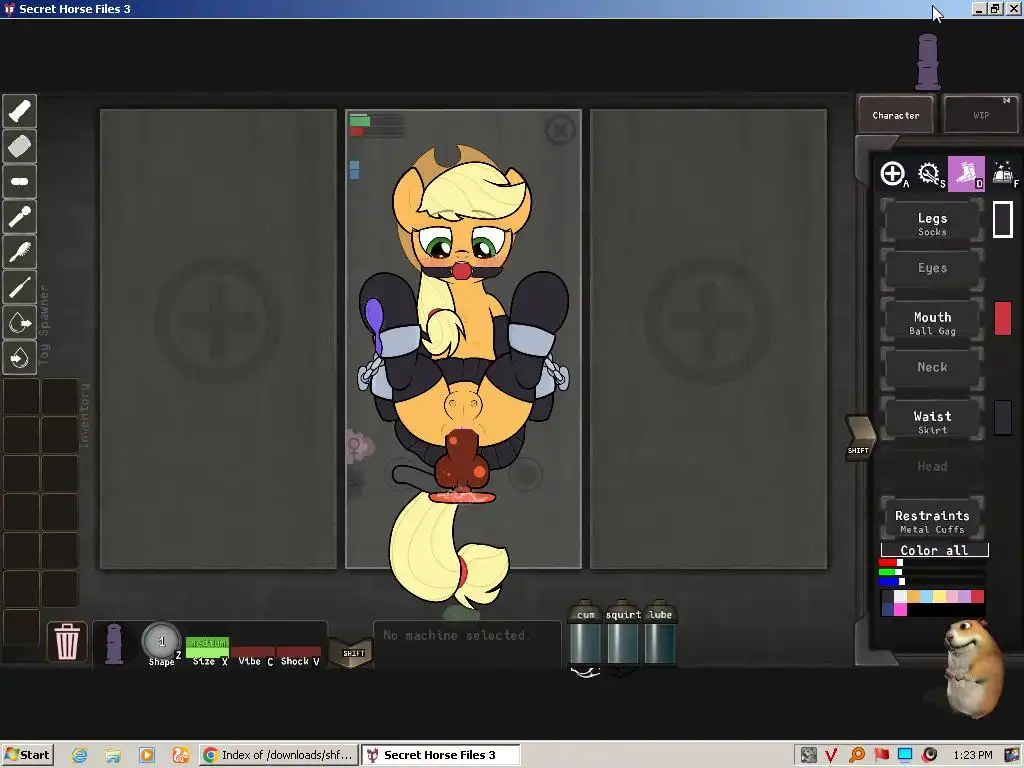Image resolution: width=1024 pixels, height=768 pixels.
Task: Click the purple item icon above Character tab
Action: coord(928,63)
